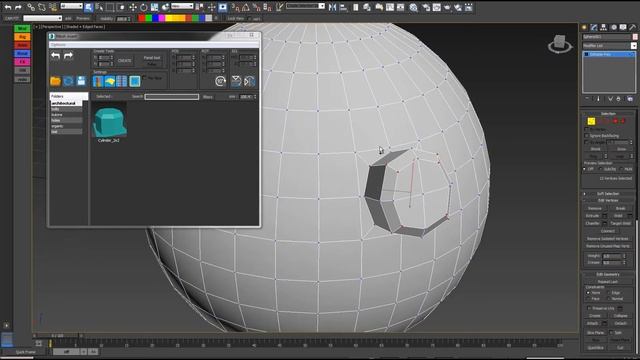Image resolution: width=640 pixels, height=360 pixels.
Task: Click the red color swatch
Action: [142, 18]
